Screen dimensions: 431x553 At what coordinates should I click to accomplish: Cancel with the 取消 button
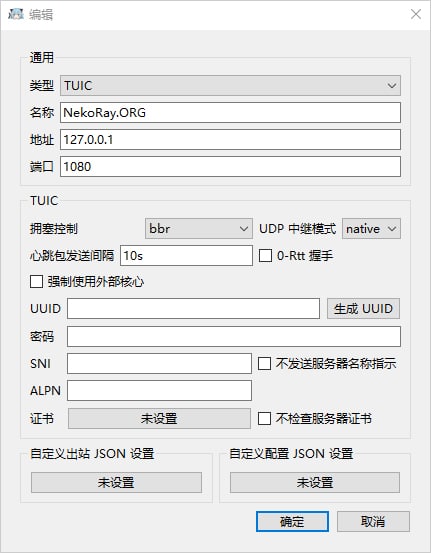tap(373, 522)
